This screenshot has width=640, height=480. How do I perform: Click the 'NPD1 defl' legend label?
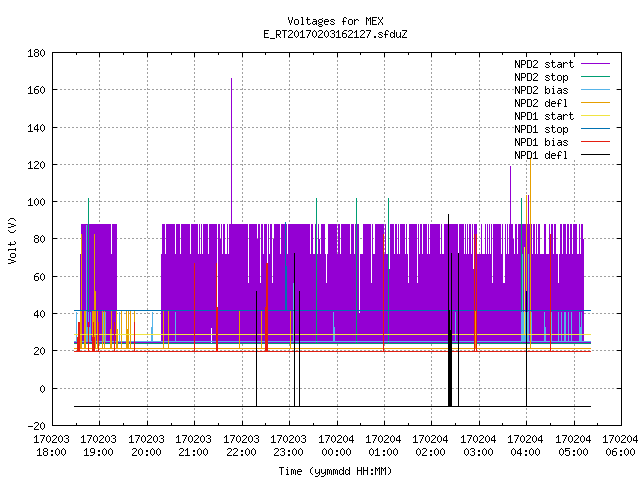[x=541, y=156]
